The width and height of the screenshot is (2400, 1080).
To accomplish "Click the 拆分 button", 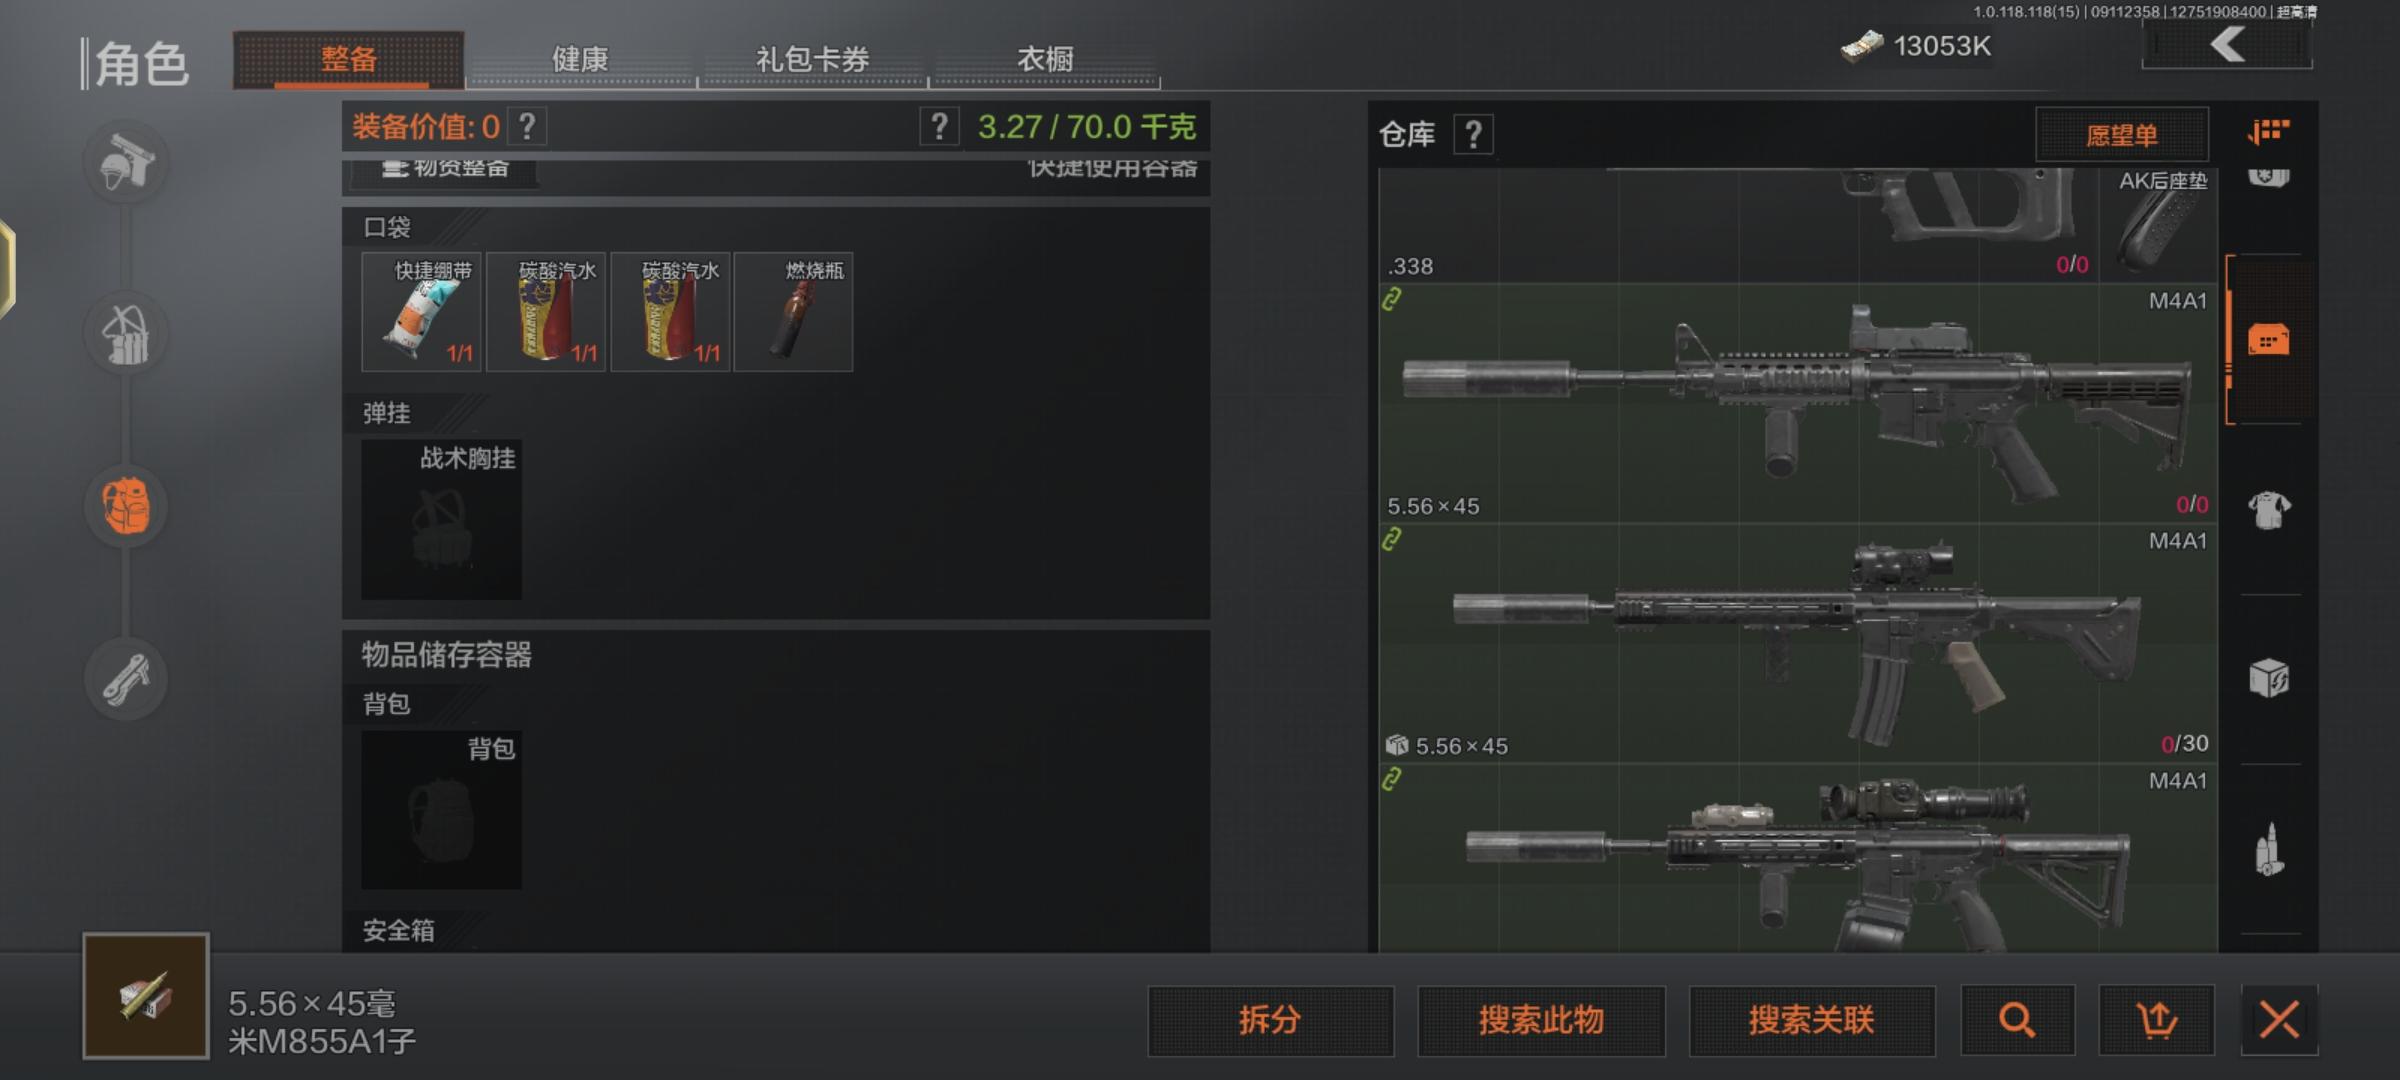I will click(1270, 1020).
